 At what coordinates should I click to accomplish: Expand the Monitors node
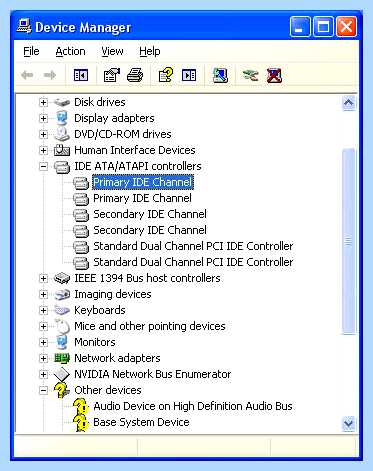point(43,342)
